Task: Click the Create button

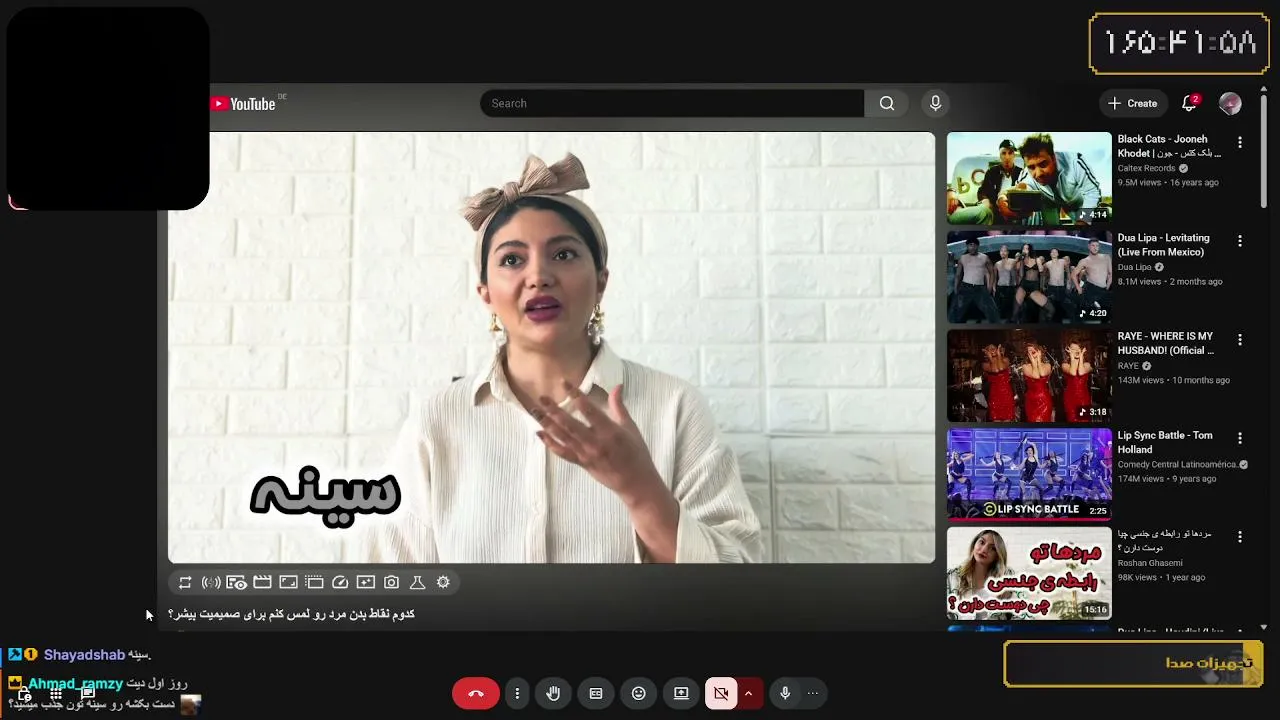Action: tap(1132, 103)
